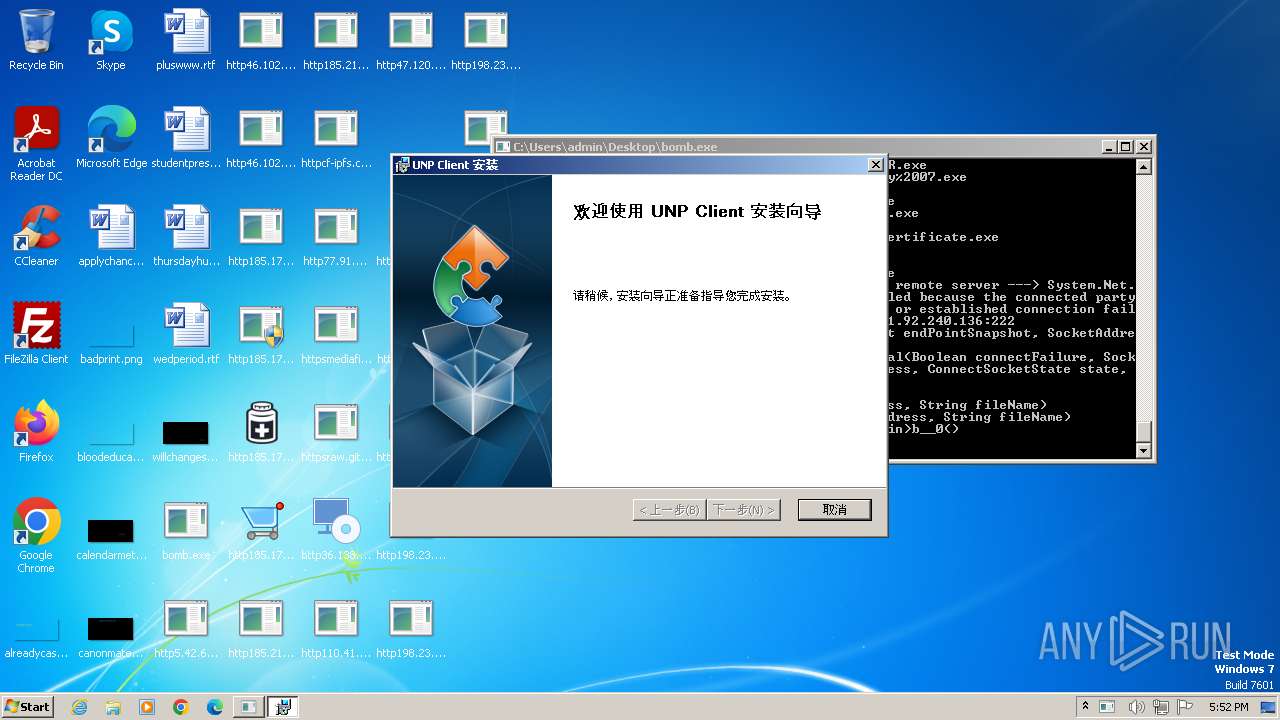Viewport: 1280px width, 720px height.
Task: Switch to the installer taskbar button
Action: [283, 707]
